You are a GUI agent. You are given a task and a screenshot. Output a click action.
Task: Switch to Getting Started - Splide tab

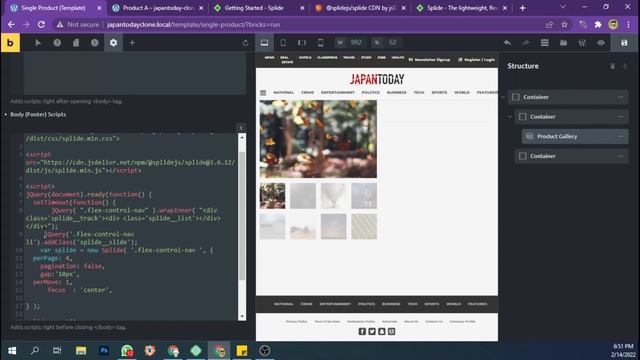(x=259, y=8)
